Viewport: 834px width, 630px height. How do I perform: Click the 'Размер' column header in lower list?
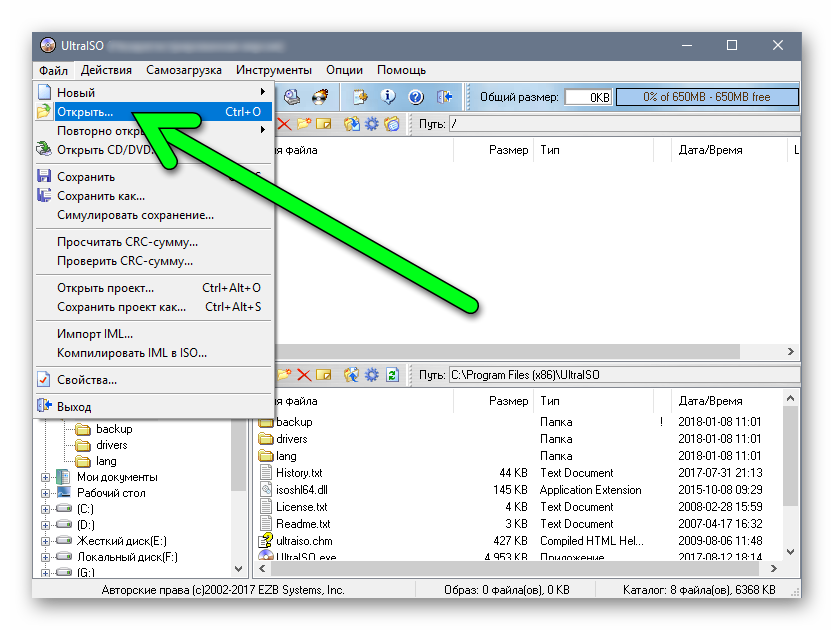click(508, 401)
